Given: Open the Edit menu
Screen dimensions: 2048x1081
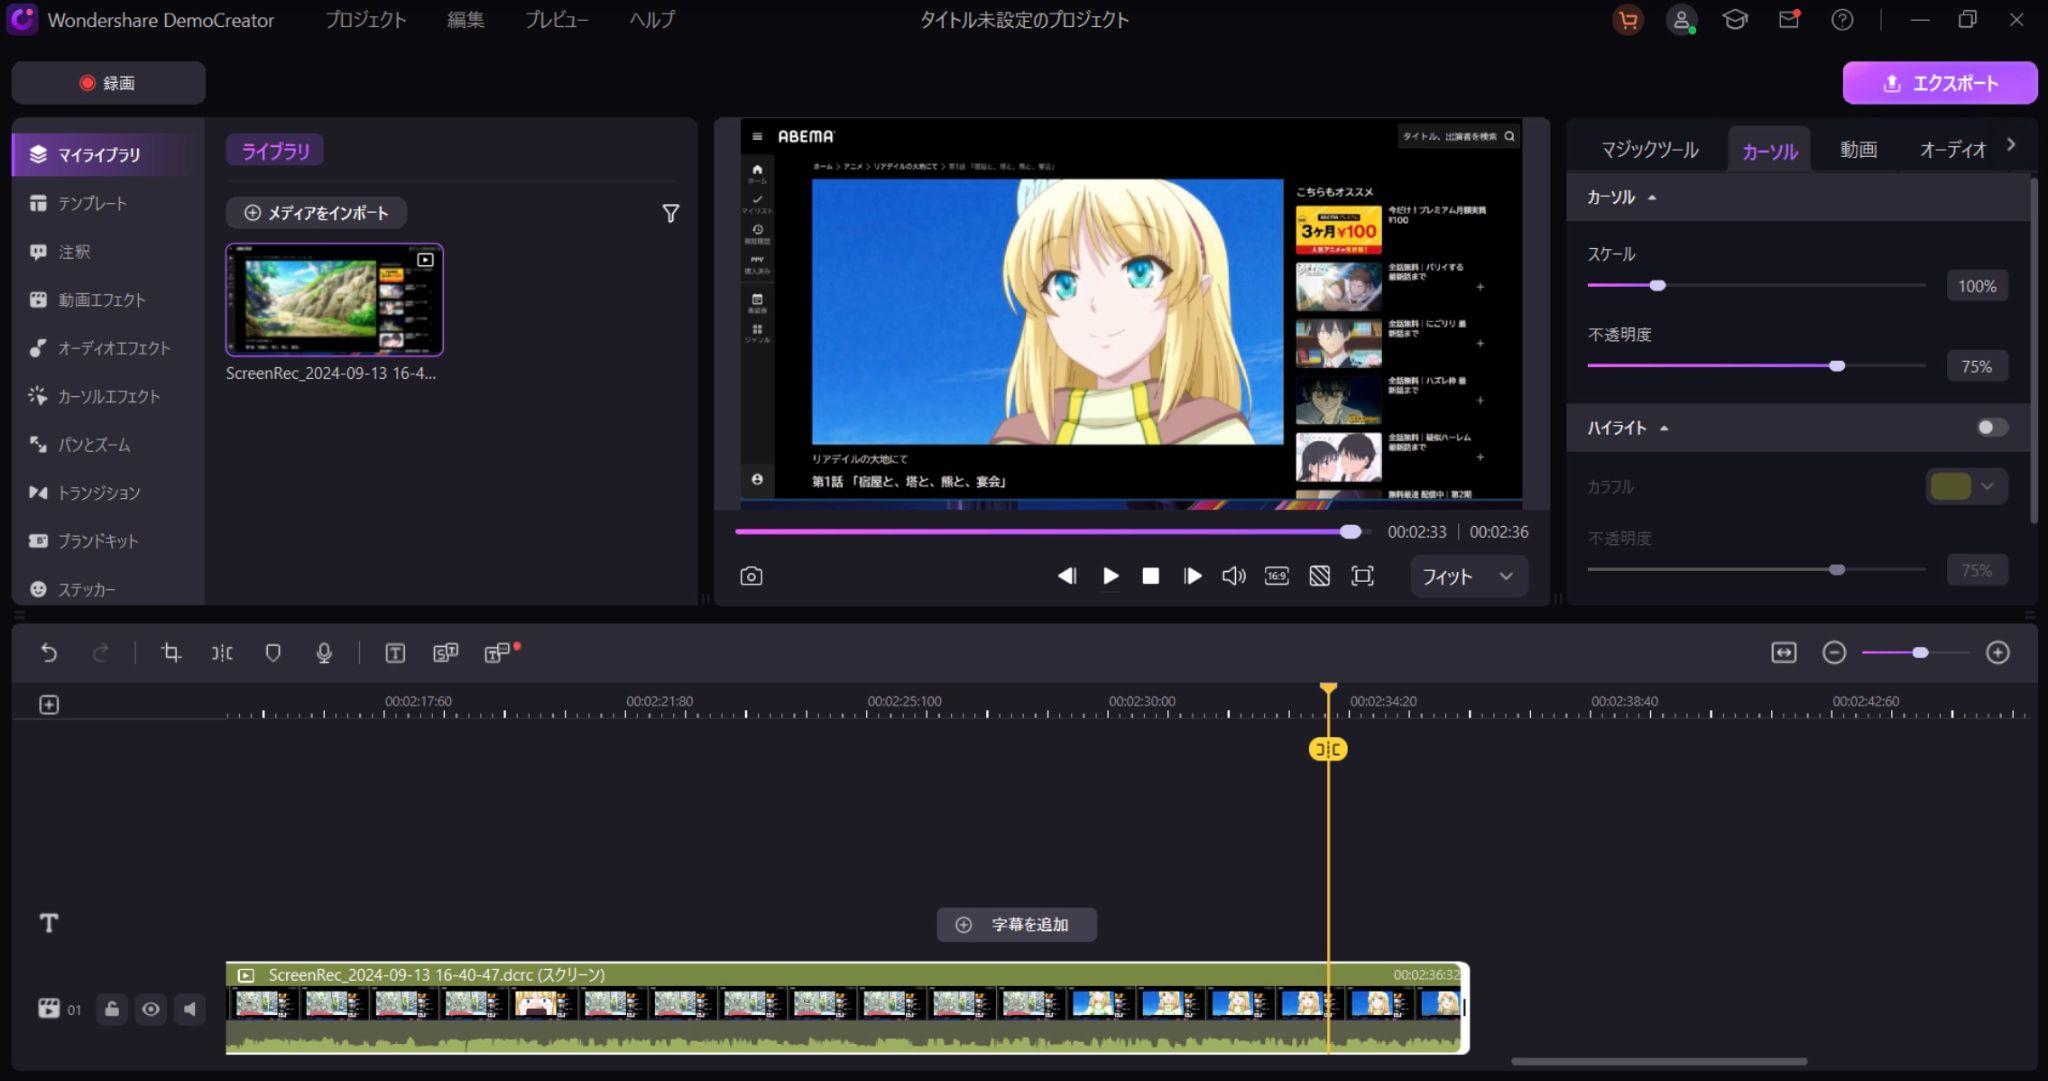Looking at the screenshot, I should [466, 20].
